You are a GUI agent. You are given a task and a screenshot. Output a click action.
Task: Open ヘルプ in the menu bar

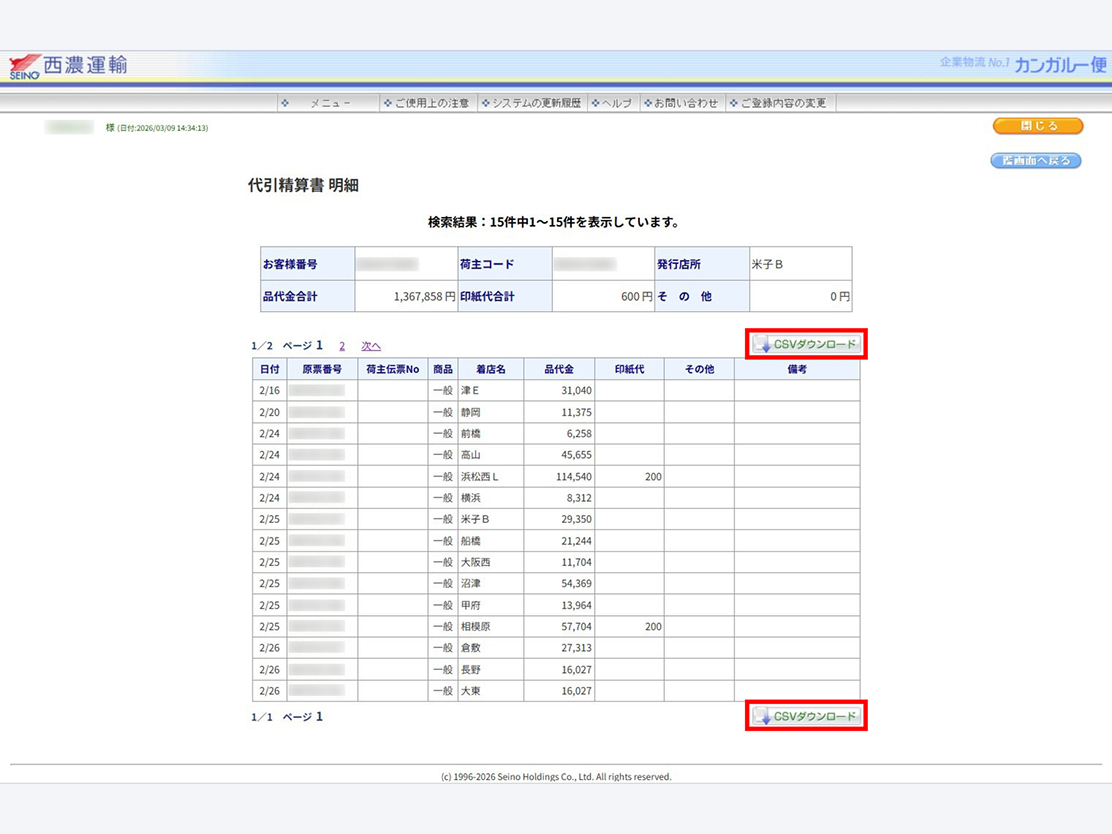(613, 104)
